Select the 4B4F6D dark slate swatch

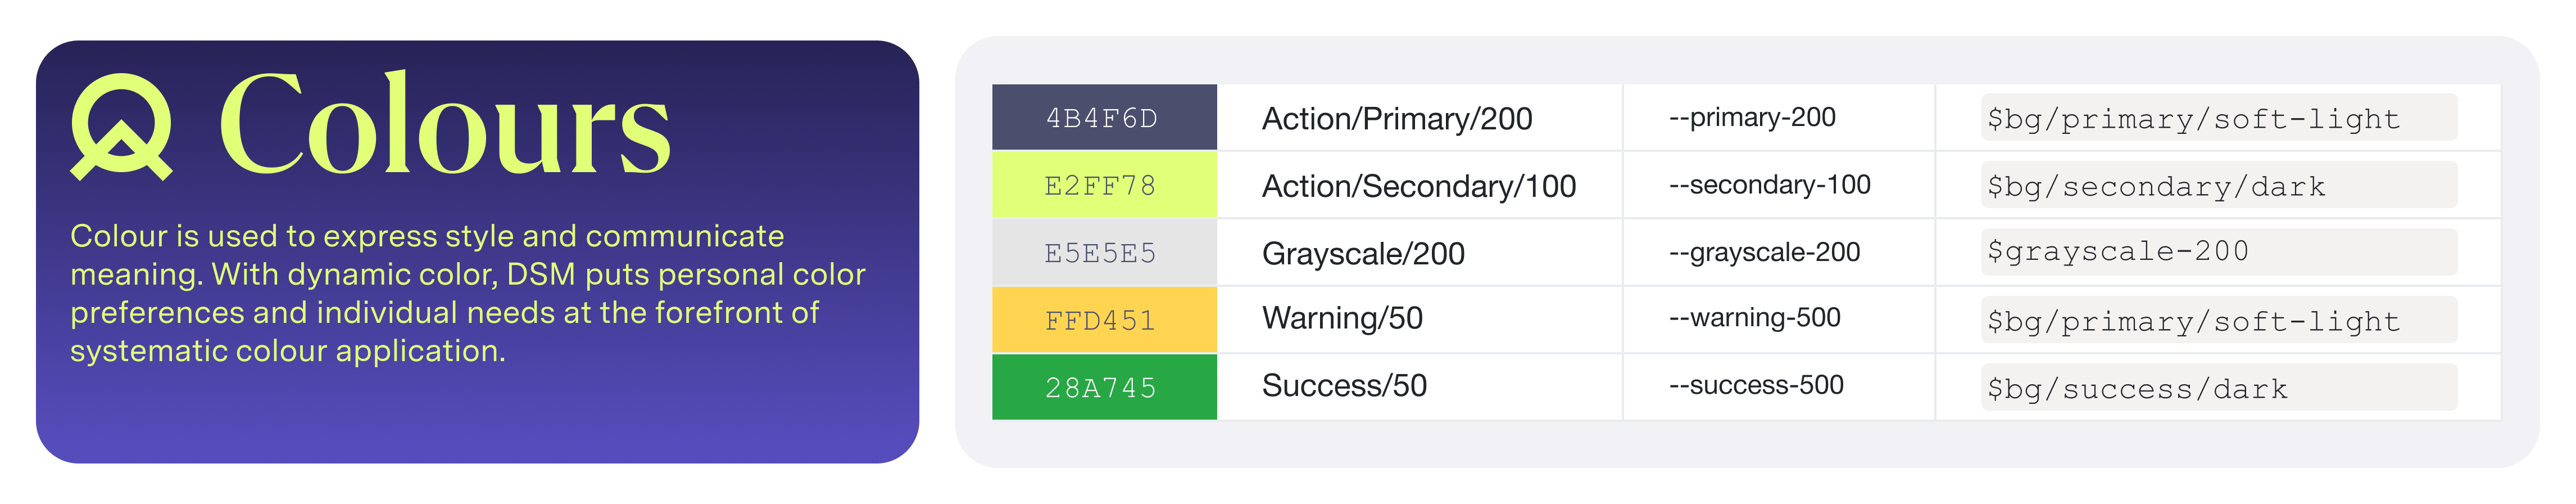point(1103,118)
